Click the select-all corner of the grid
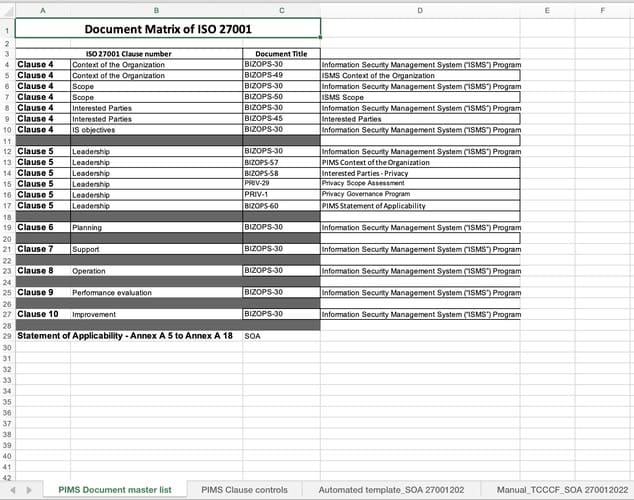 pos(7,10)
